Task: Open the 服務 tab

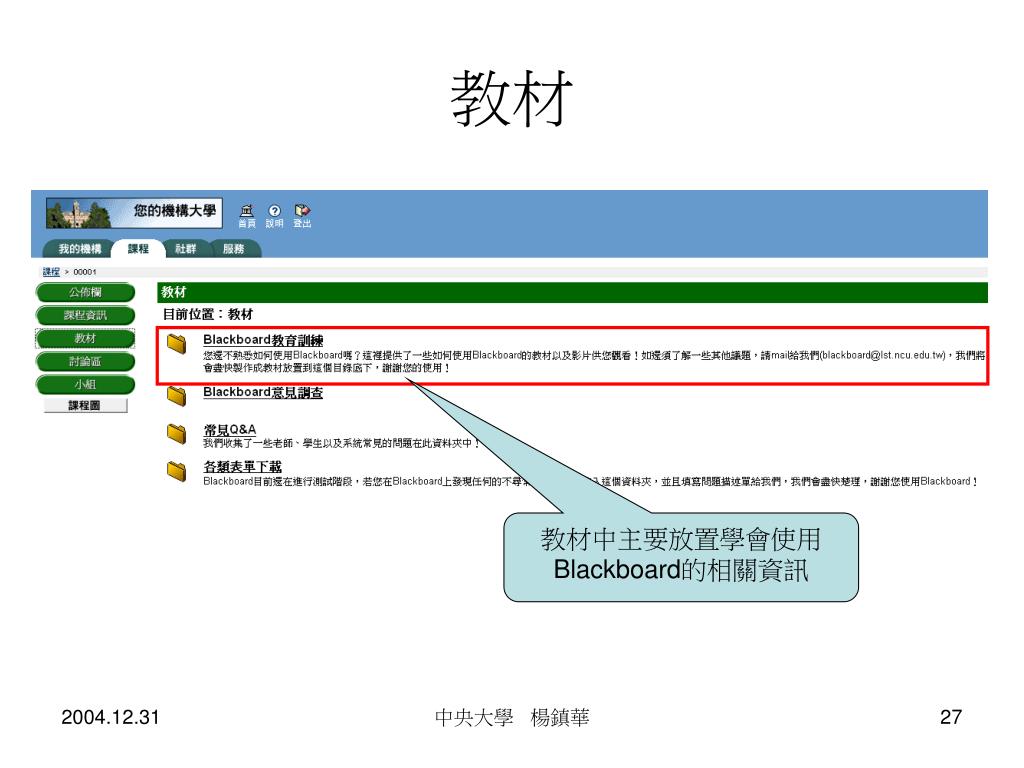Action: (233, 249)
